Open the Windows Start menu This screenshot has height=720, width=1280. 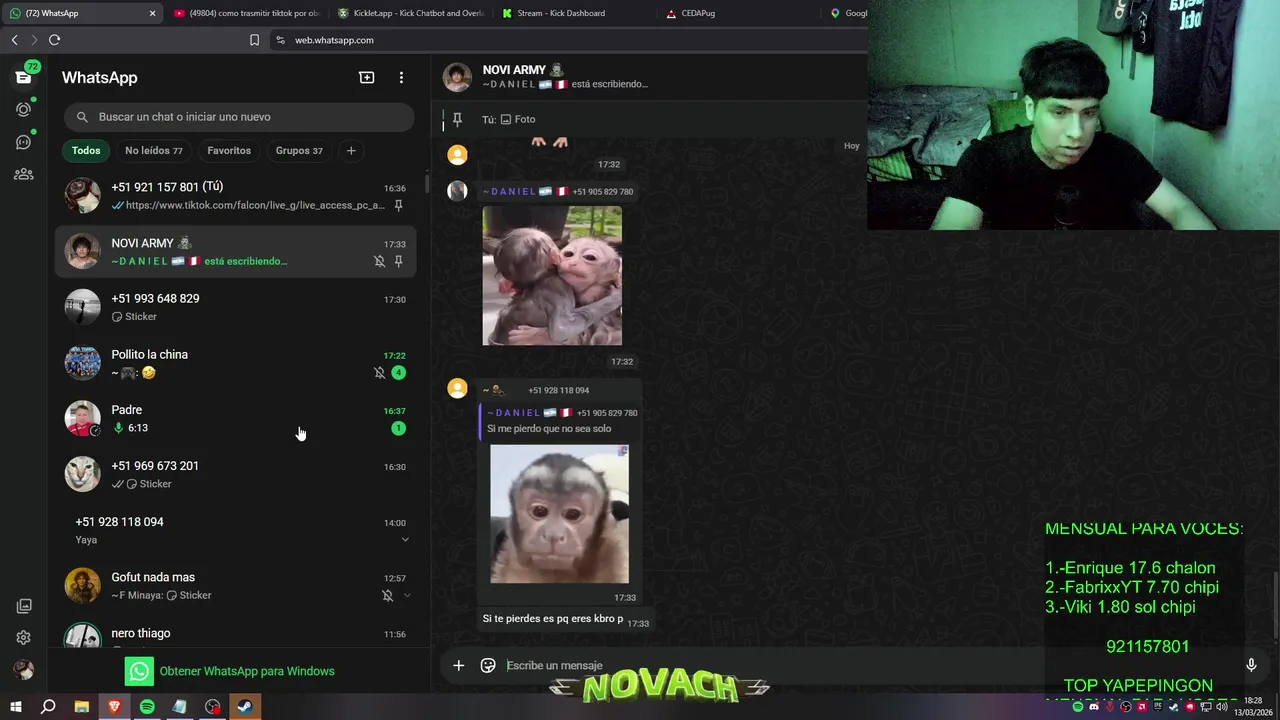click(15, 707)
